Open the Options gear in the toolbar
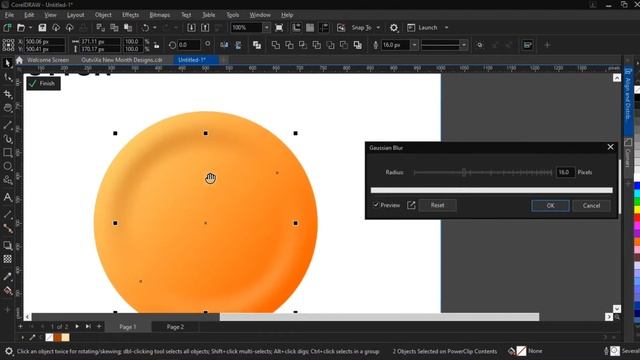This screenshot has height=360, width=640. (393, 28)
